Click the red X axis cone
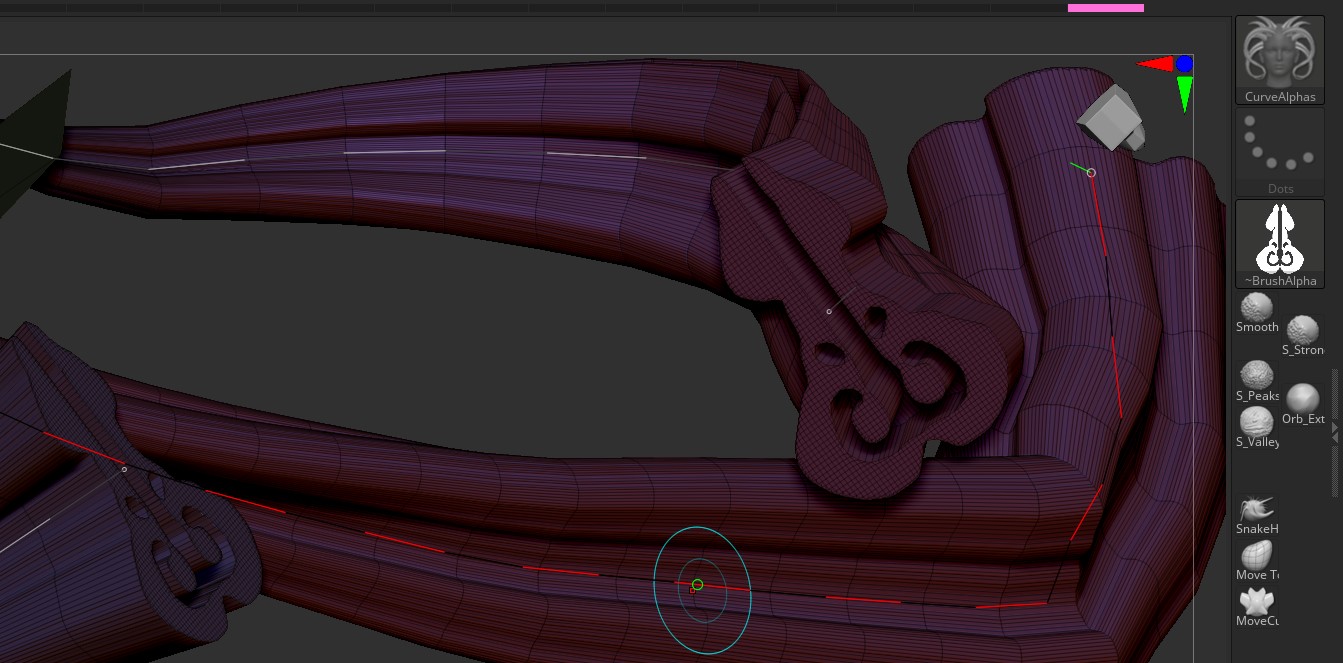Viewport: 1343px width, 663px height. [1154, 64]
